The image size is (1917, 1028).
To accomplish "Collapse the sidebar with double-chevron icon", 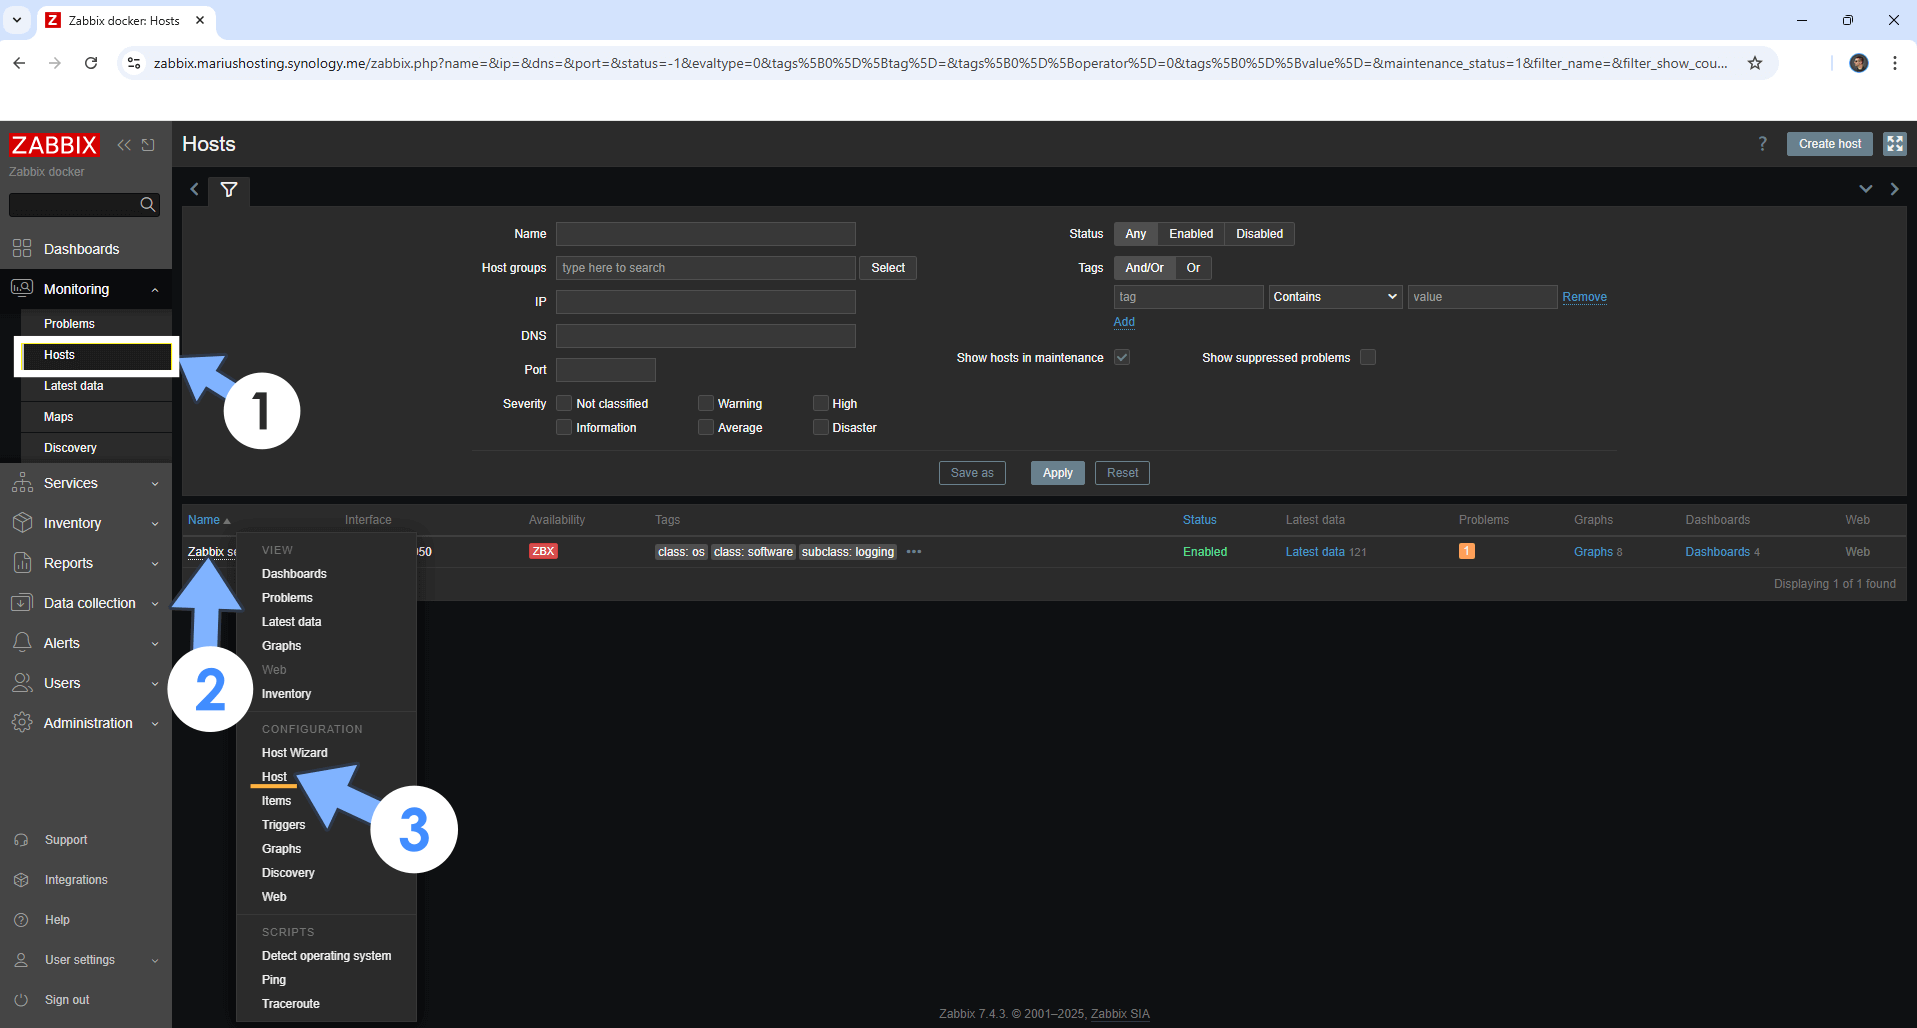I will click(124, 145).
